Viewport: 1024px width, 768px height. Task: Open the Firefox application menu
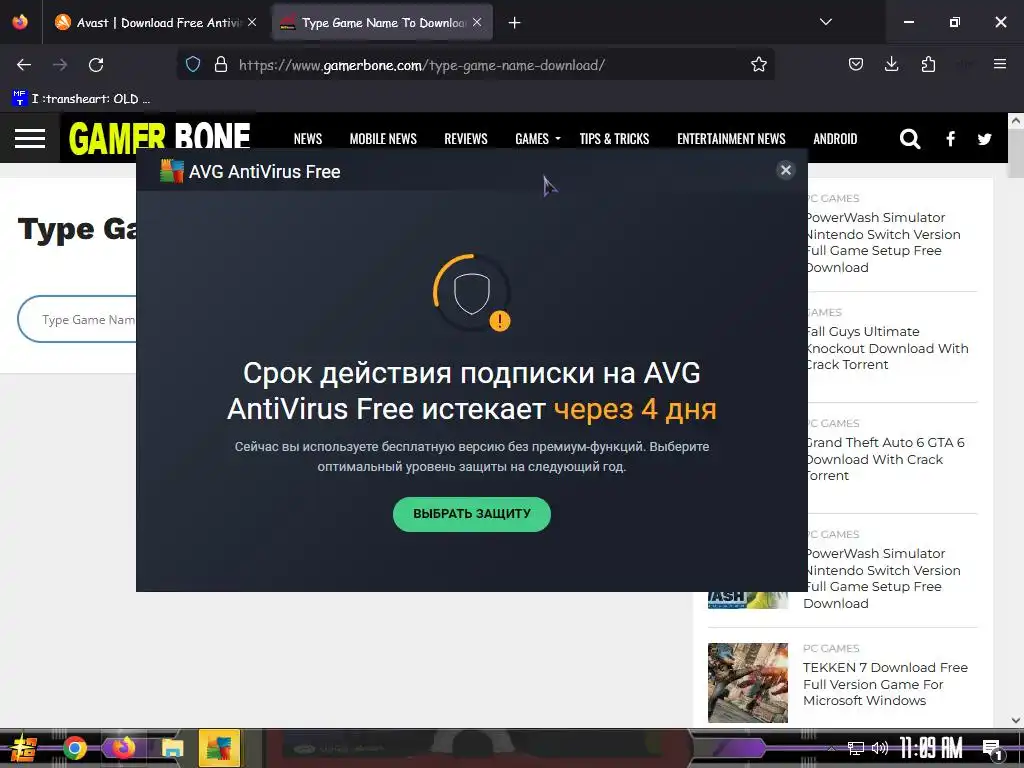1000,64
